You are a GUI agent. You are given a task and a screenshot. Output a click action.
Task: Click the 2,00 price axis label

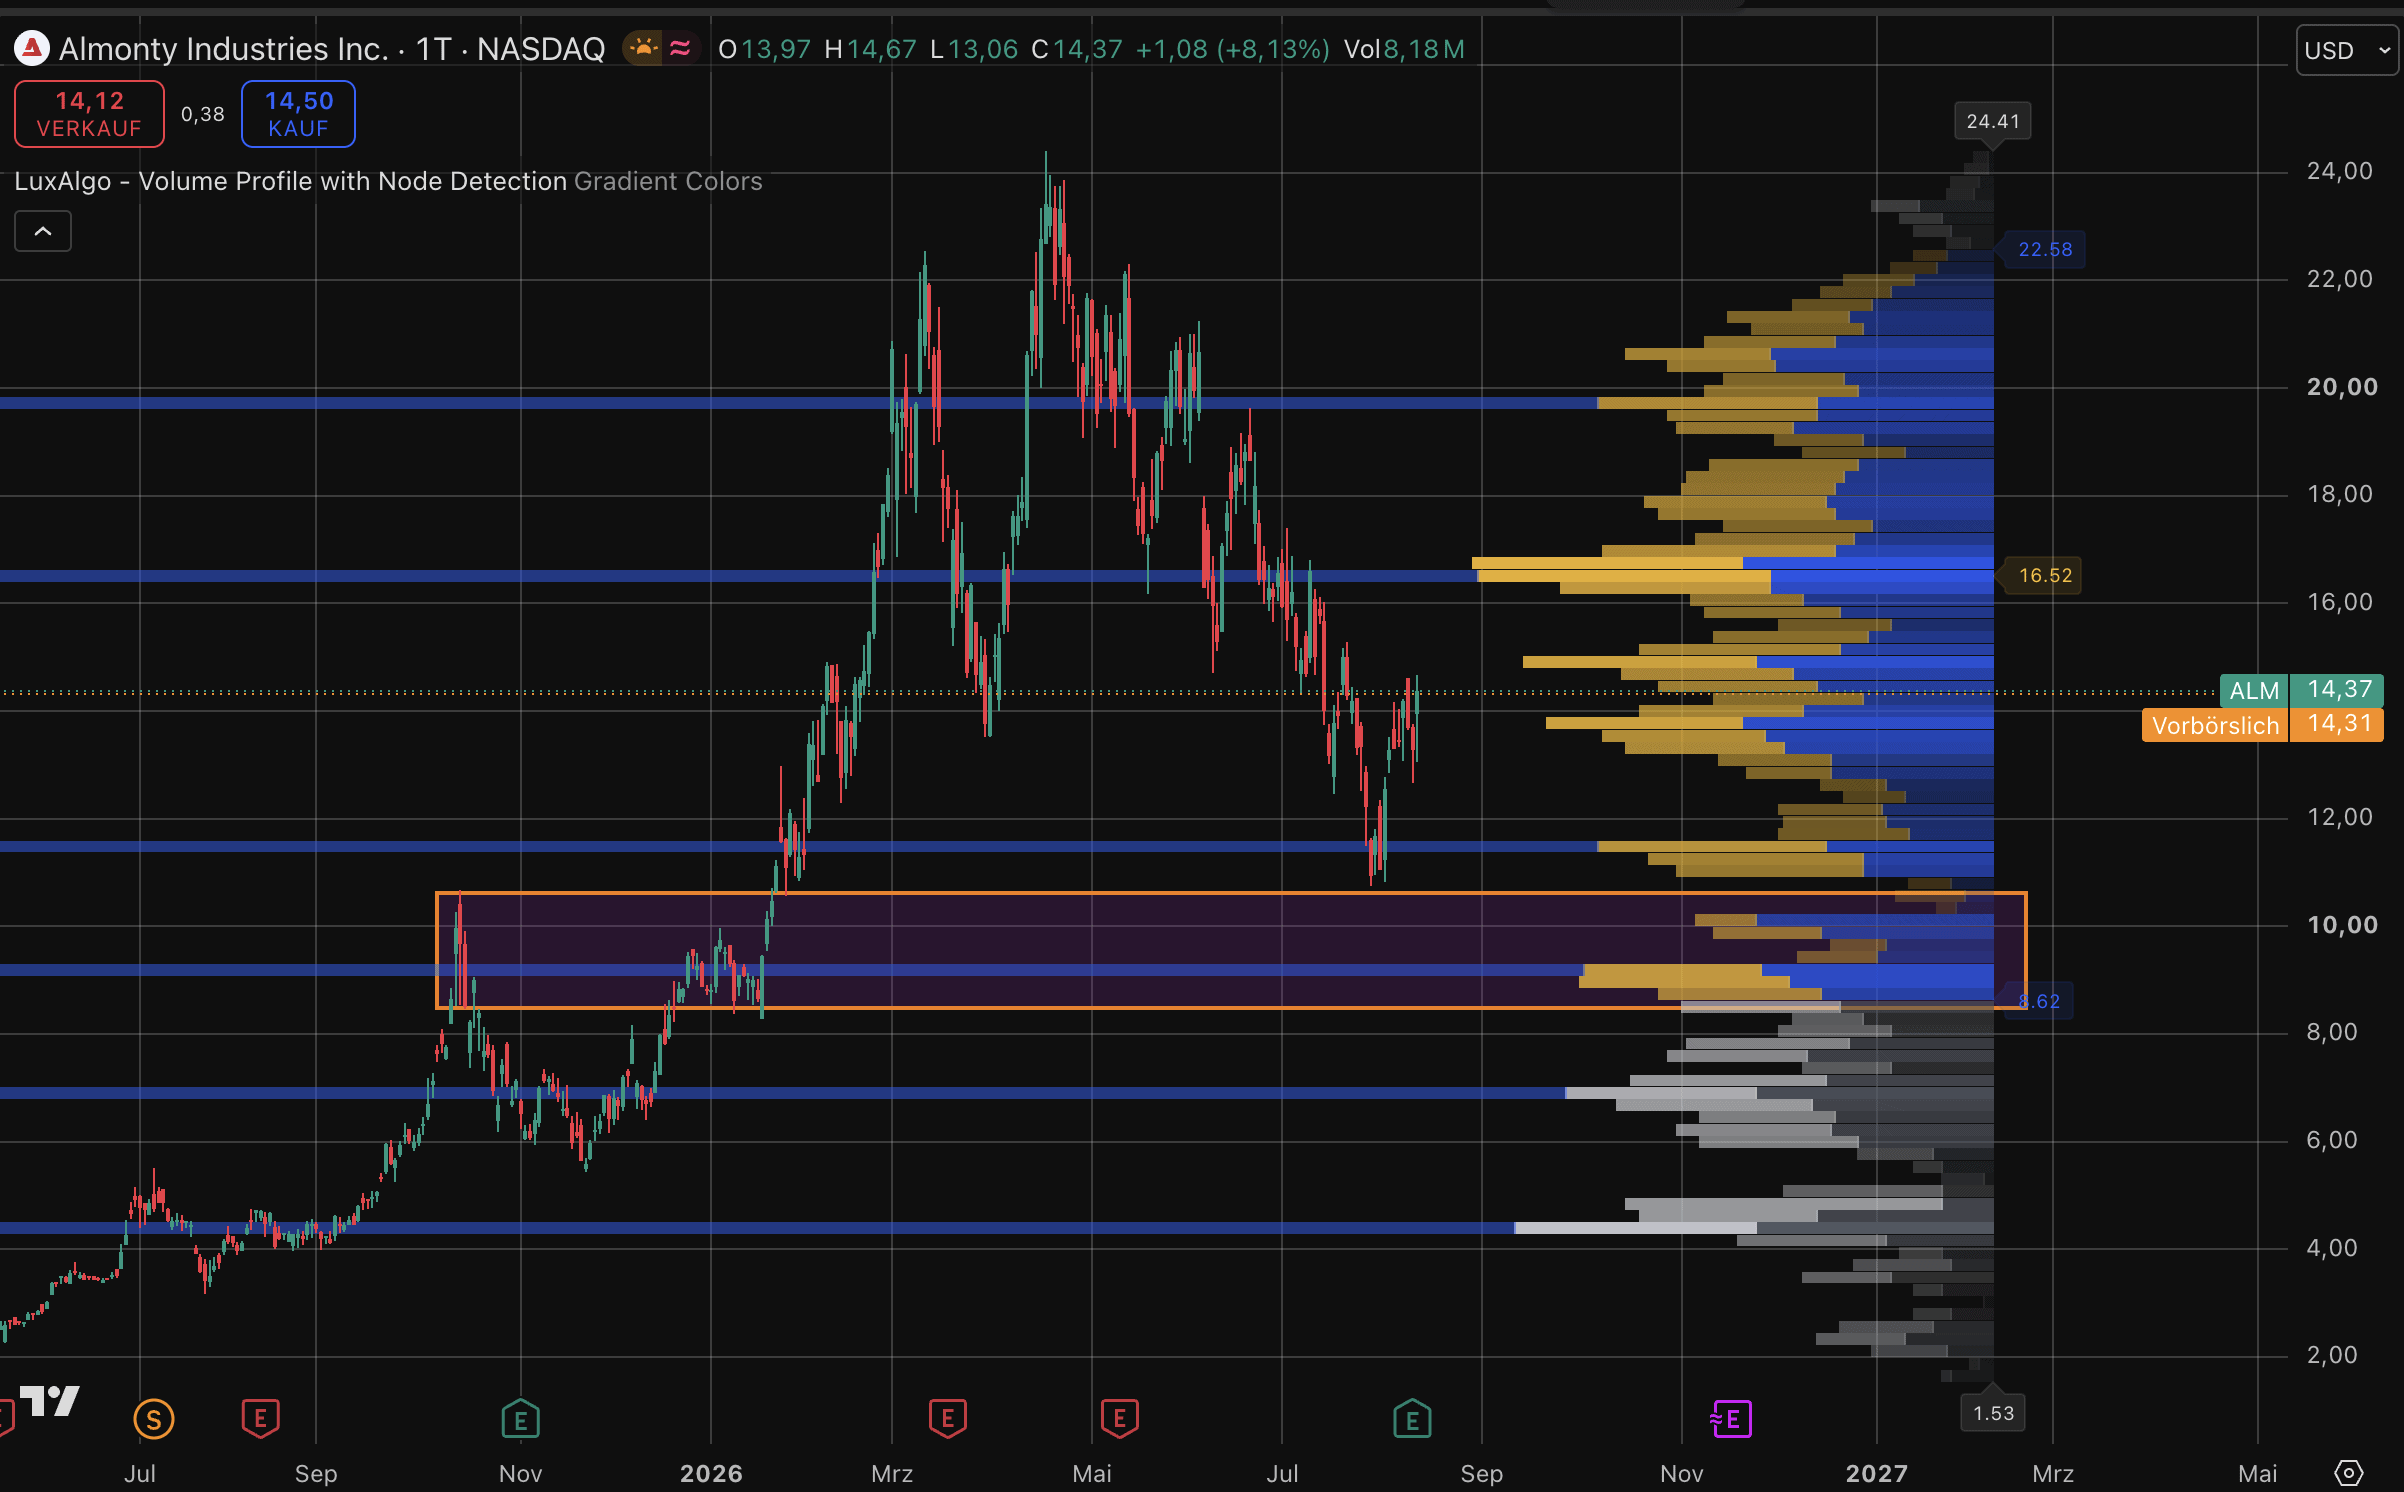click(x=2331, y=1355)
